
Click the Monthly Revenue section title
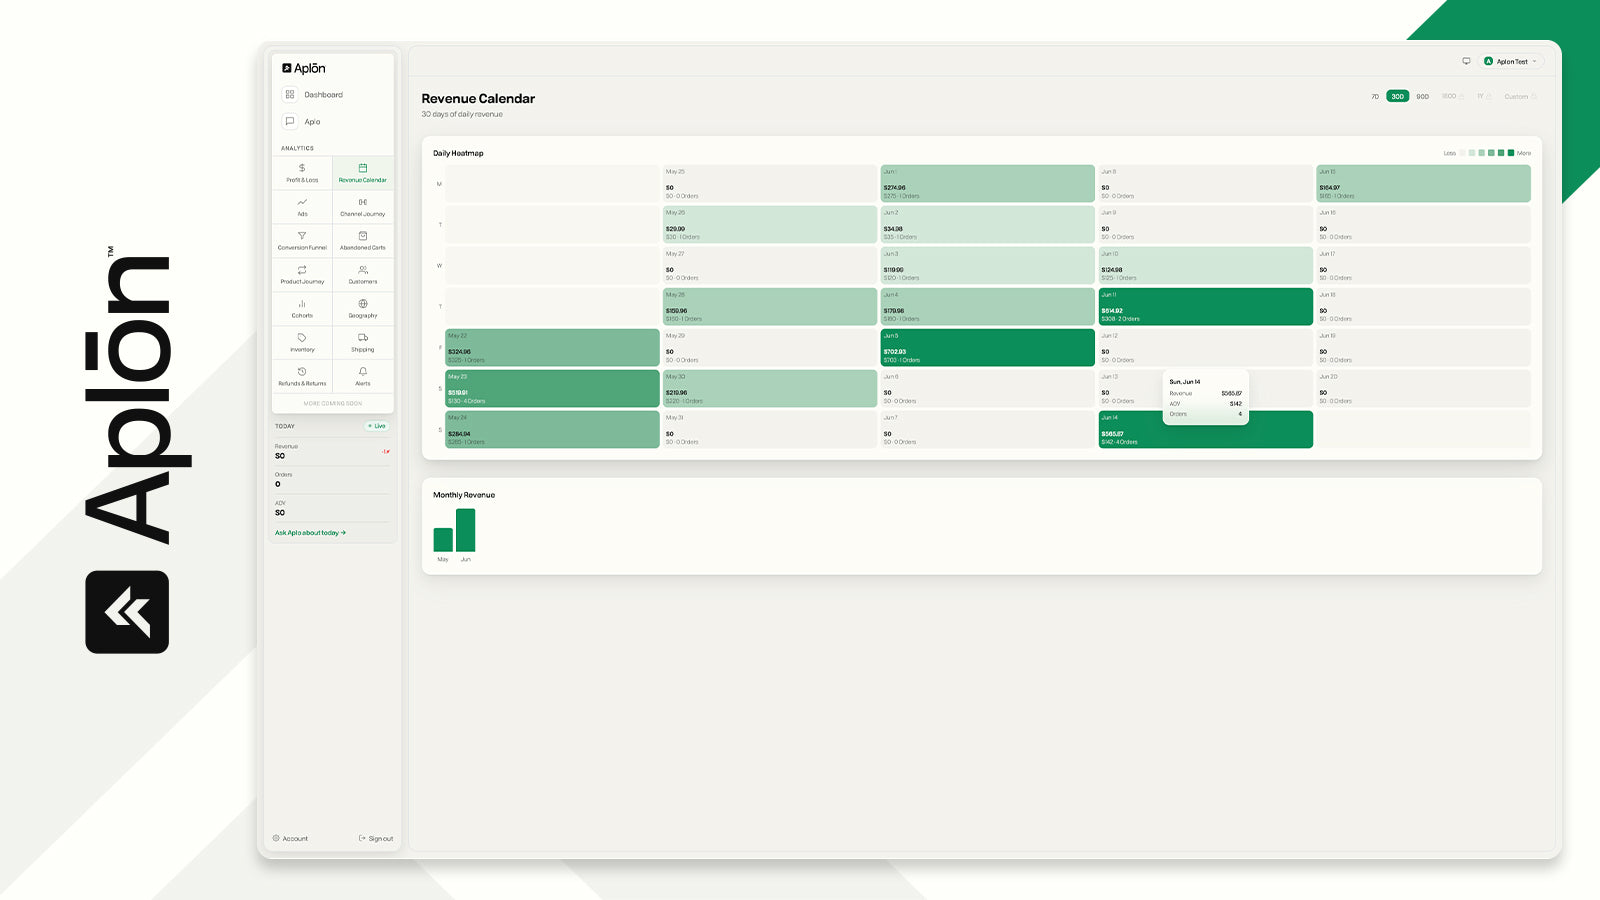coord(464,495)
